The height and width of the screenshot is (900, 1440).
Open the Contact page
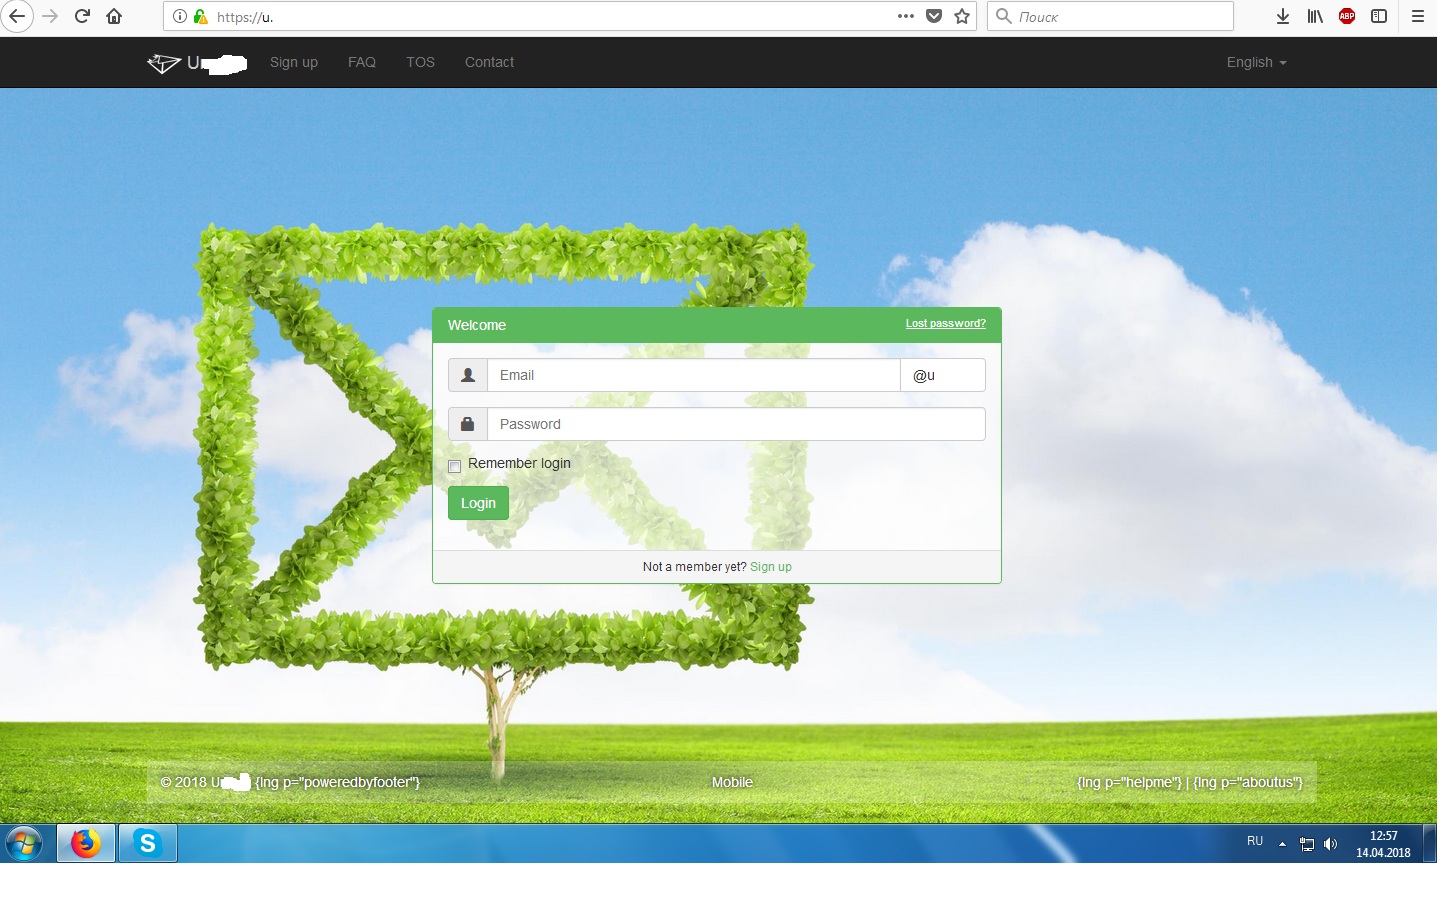click(x=489, y=62)
